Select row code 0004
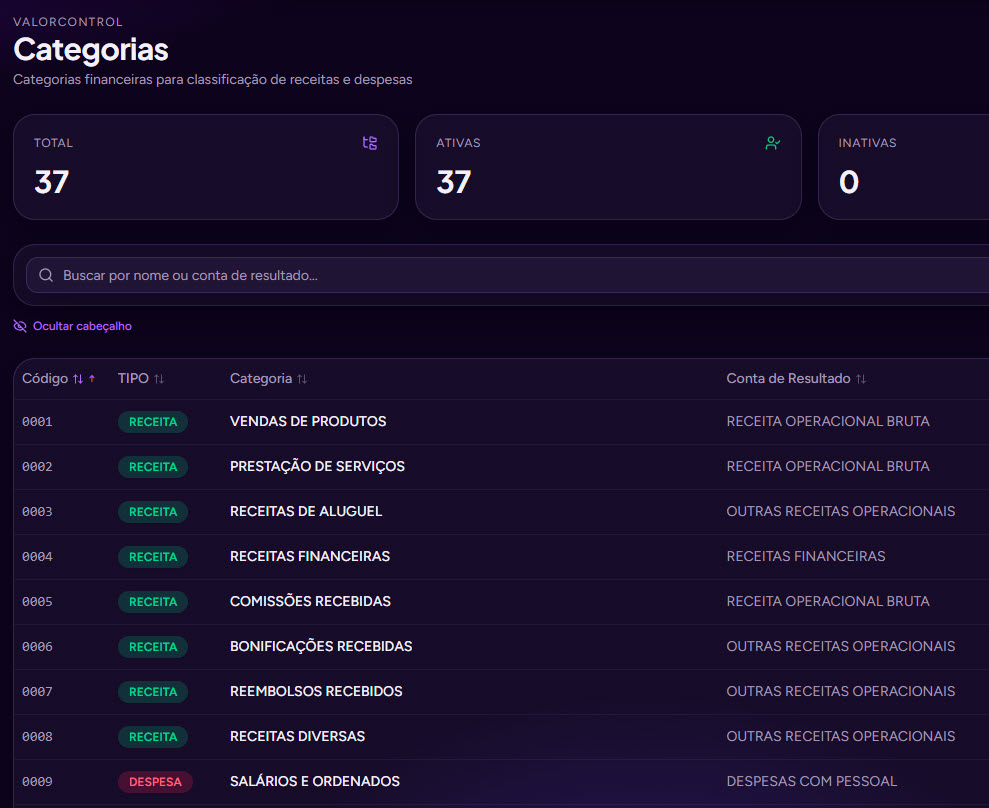Viewport: 989px width, 808px height. (37, 557)
